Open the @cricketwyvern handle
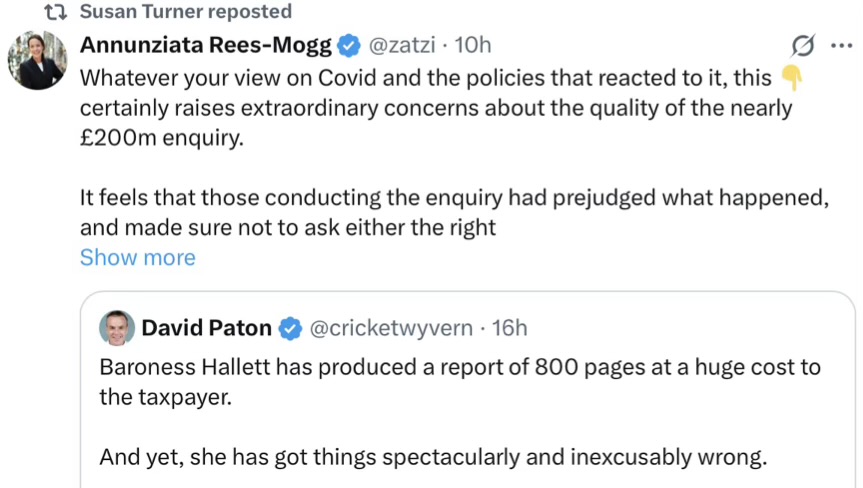The height and width of the screenshot is (488, 863). pyautogui.click(x=384, y=327)
